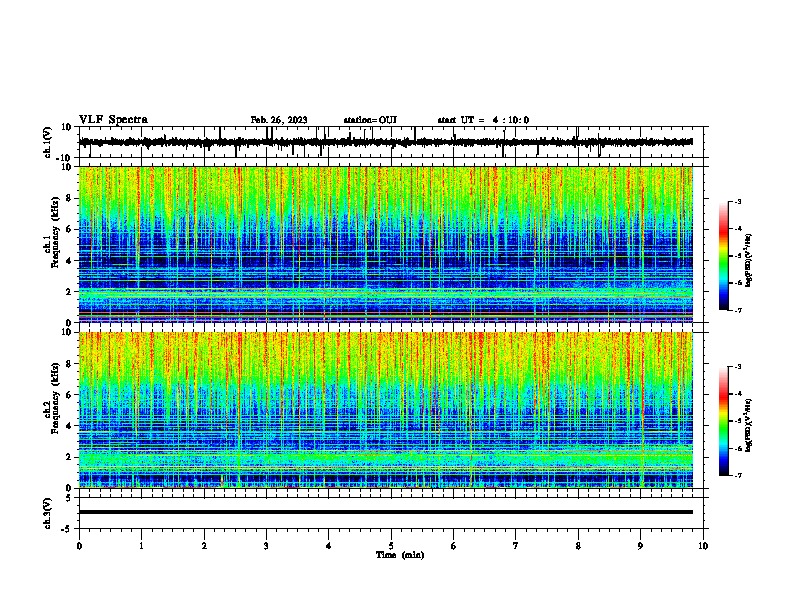Screen dimensions: 792x612
Task: Click the "start UT = 4:10:0" text
Action: (483, 120)
